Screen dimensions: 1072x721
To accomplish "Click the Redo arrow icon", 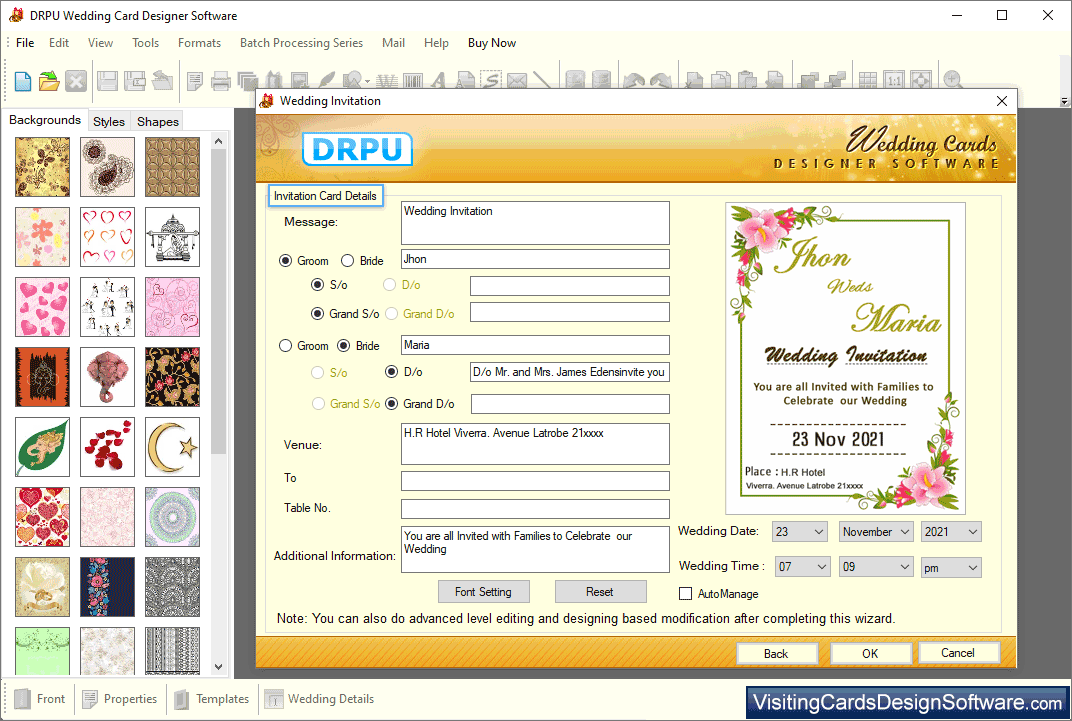I will 660,81.
